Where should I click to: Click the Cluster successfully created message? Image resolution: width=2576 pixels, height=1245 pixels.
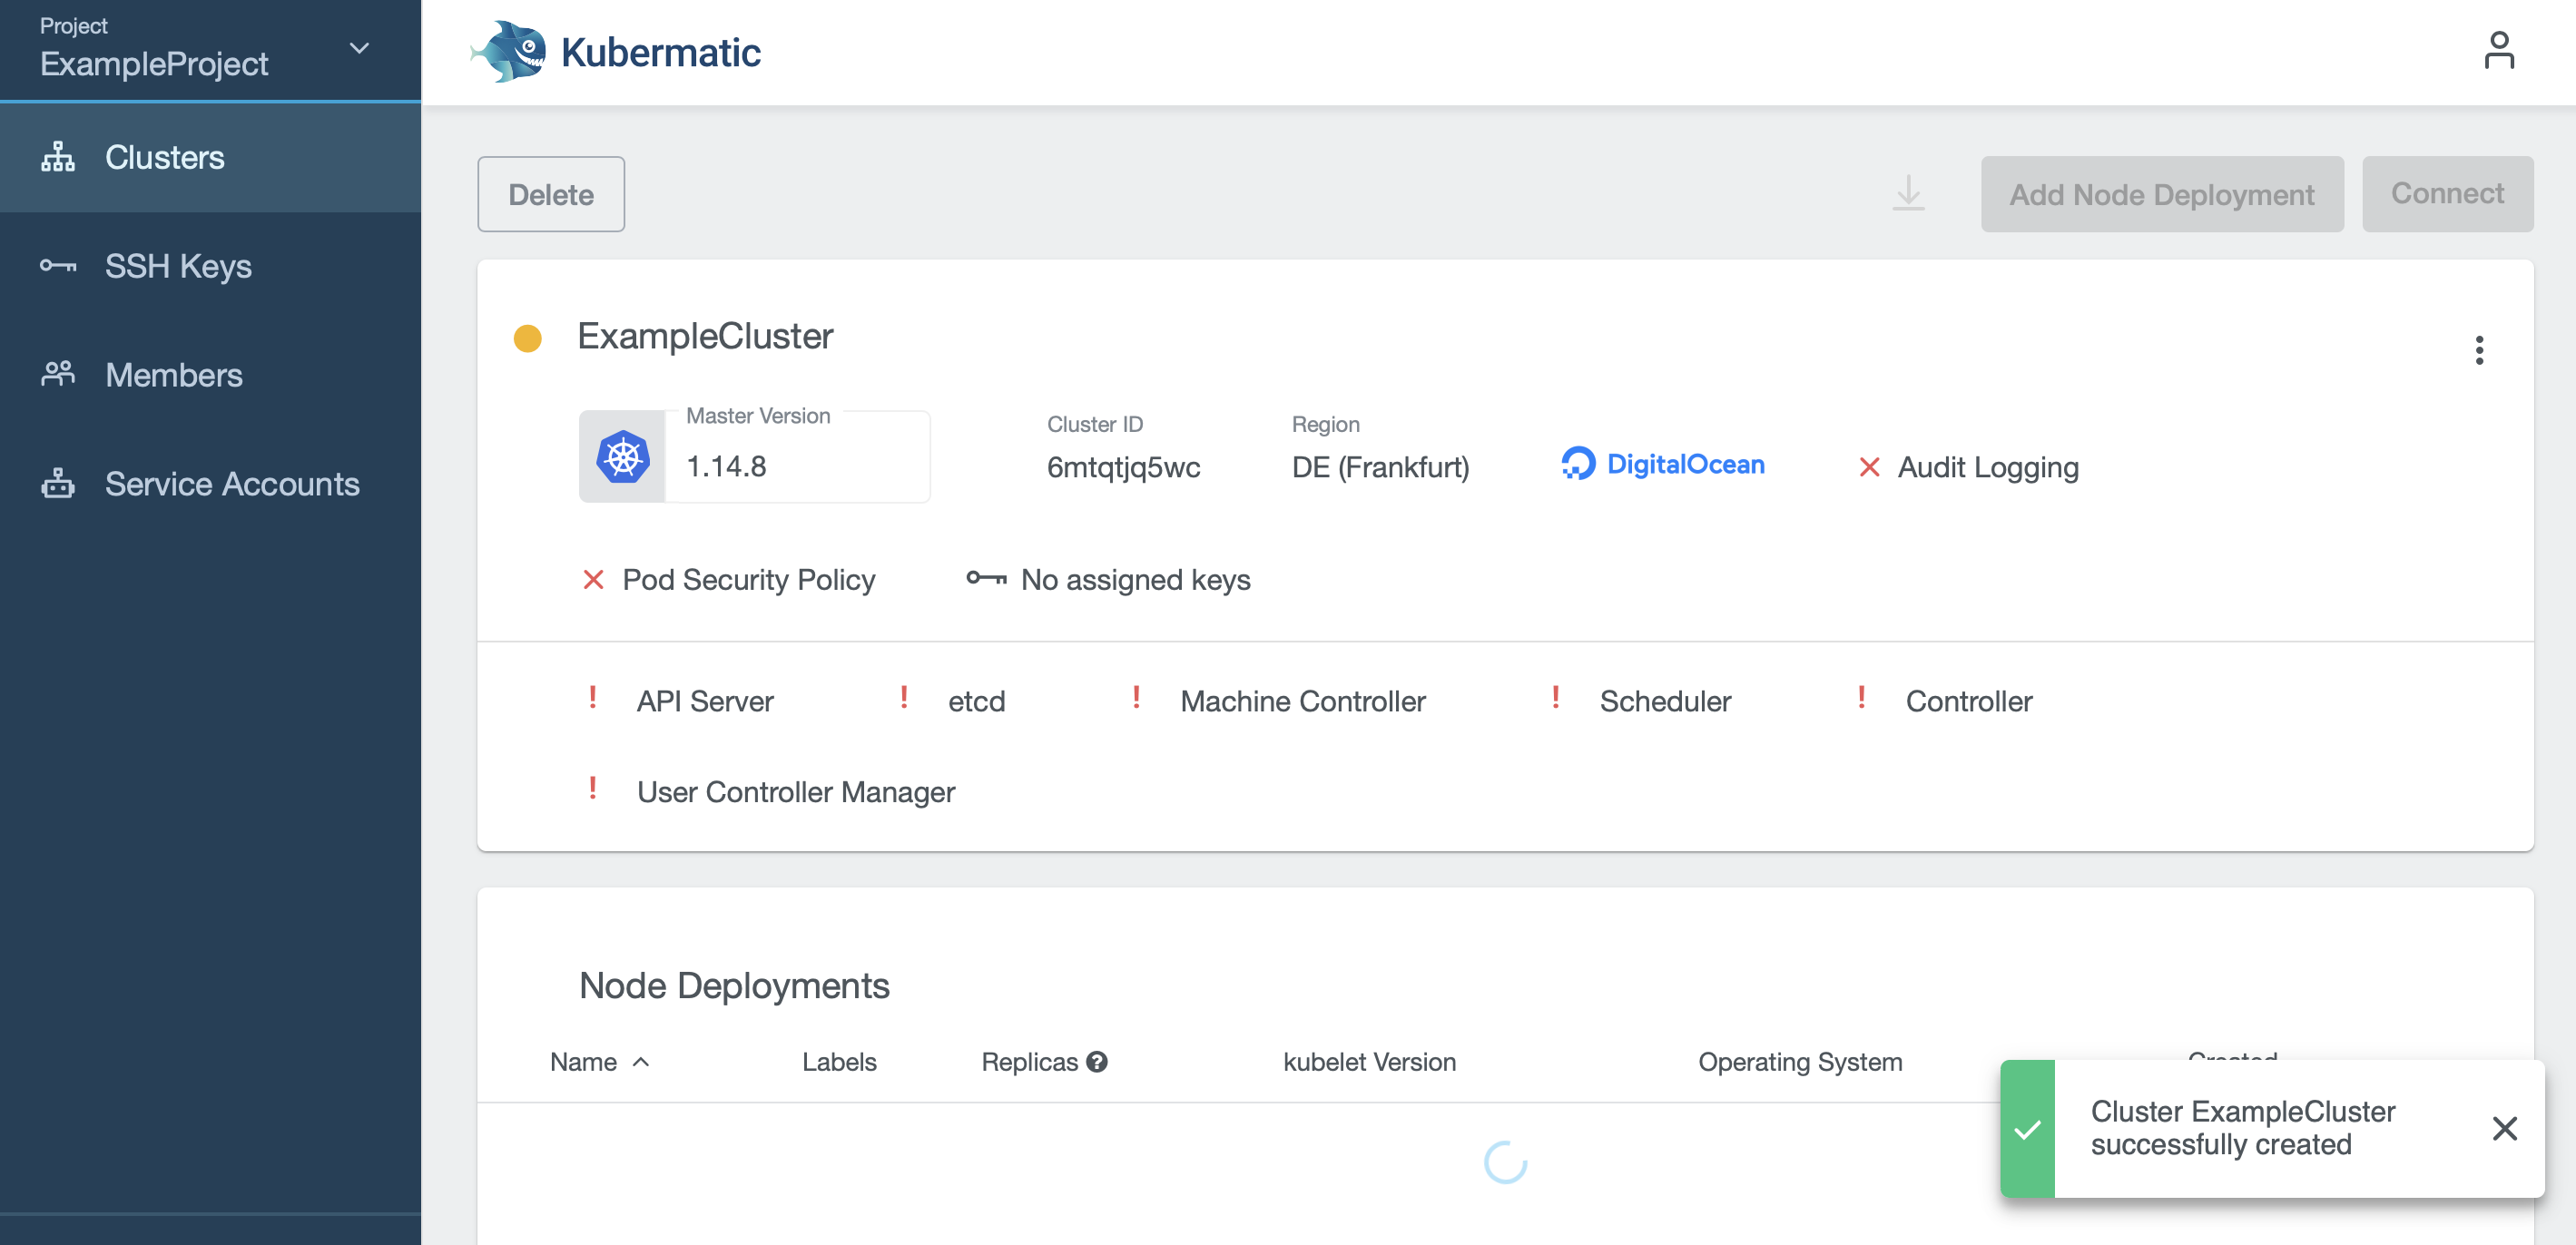click(2243, 1128)
